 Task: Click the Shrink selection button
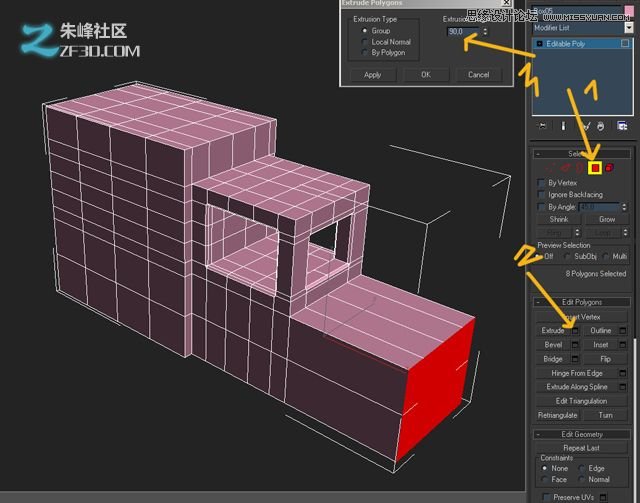(559, 219)
